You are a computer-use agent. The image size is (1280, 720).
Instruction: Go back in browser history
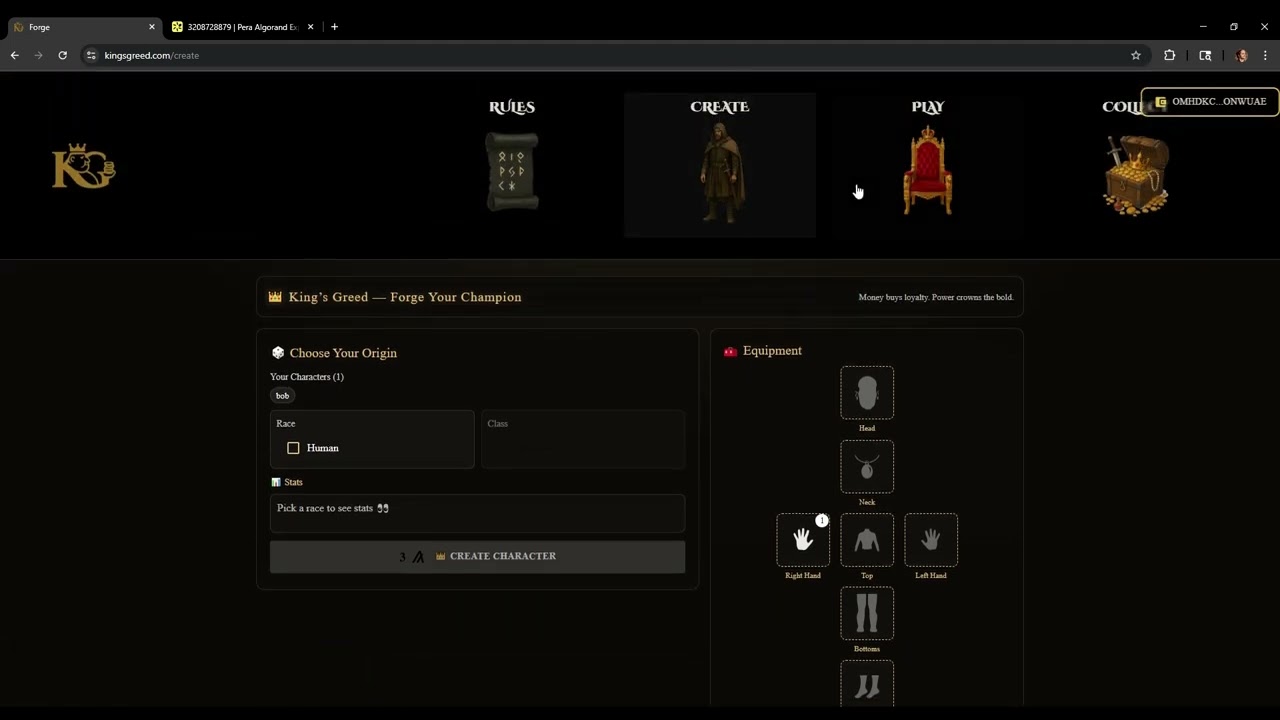click(x=14, y=55)
